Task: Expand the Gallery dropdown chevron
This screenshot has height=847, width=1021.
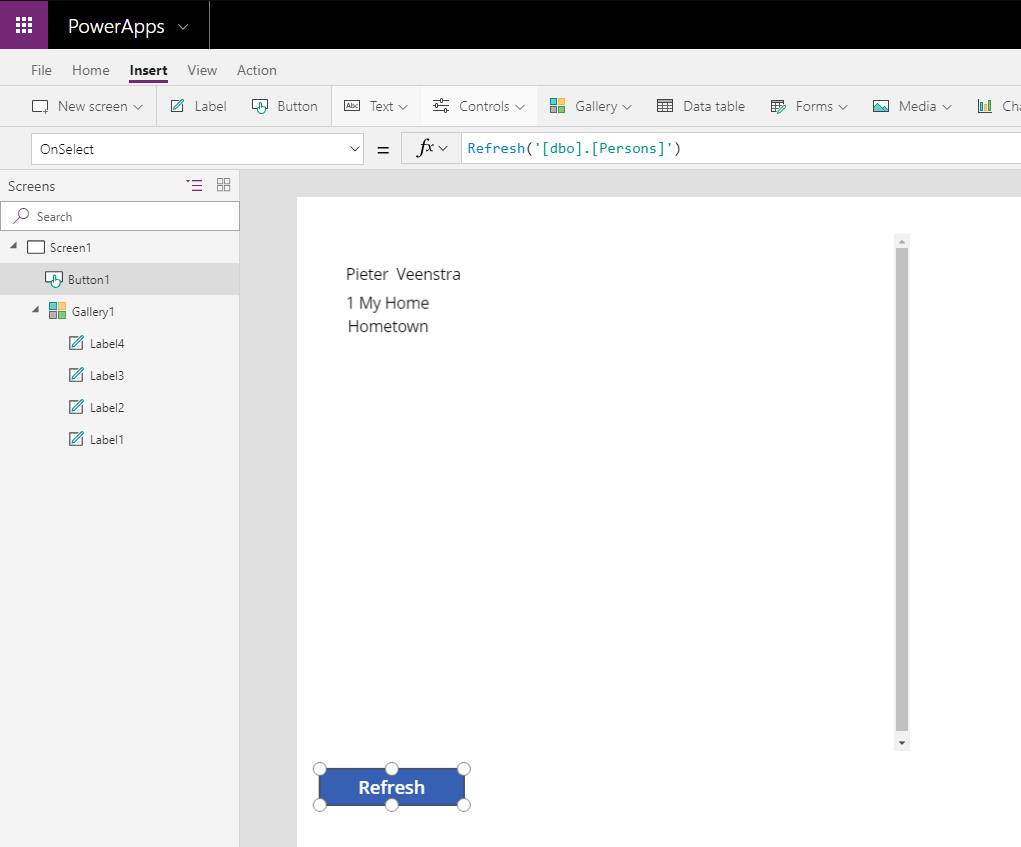Action: pos(627,107)
